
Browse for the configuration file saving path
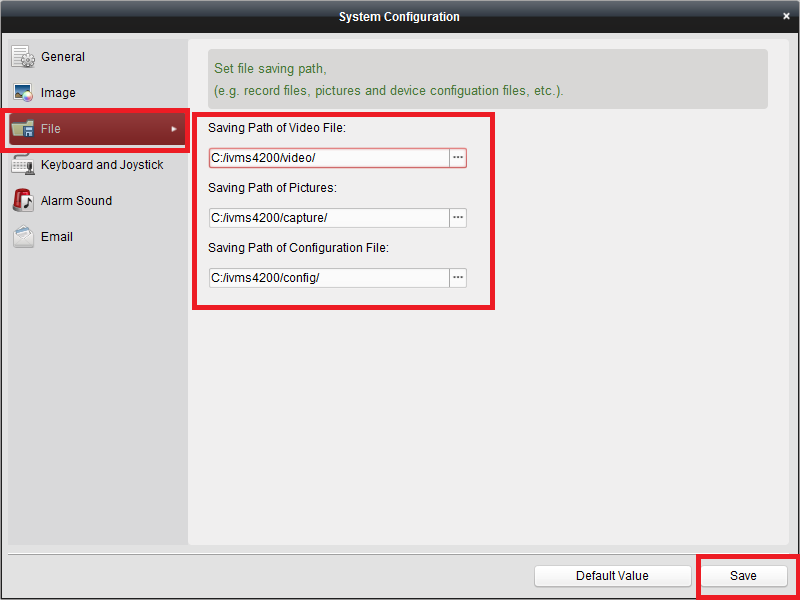click(458, 278)
